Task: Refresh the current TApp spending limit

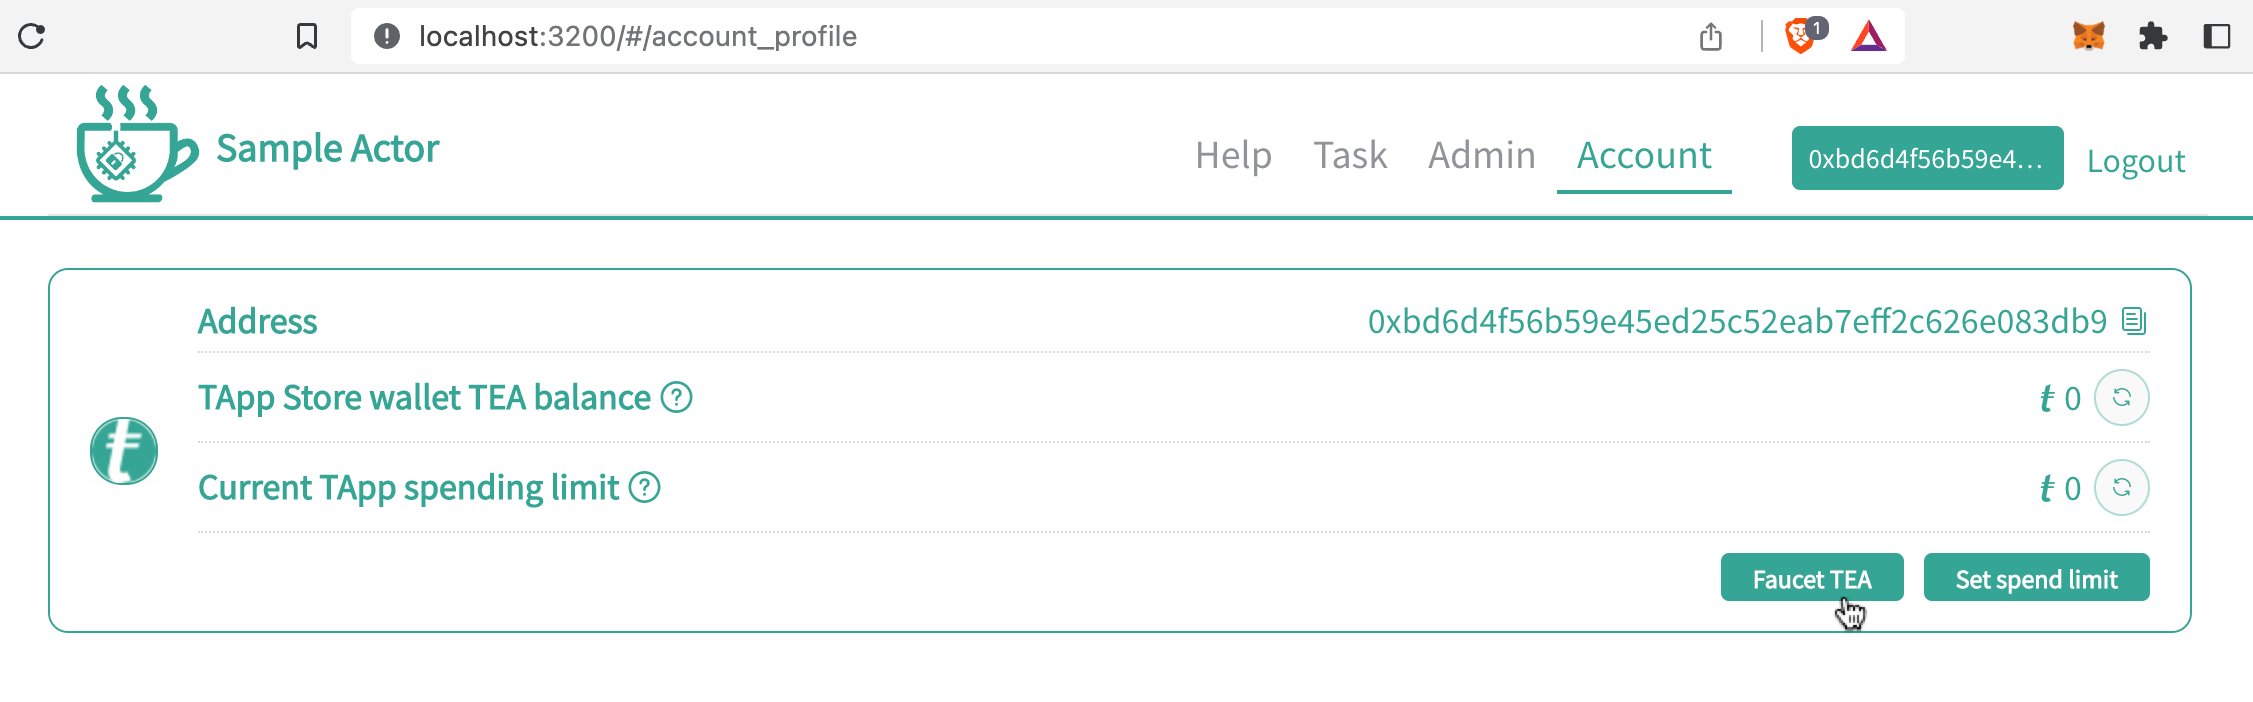Action: click(2121, 488)
